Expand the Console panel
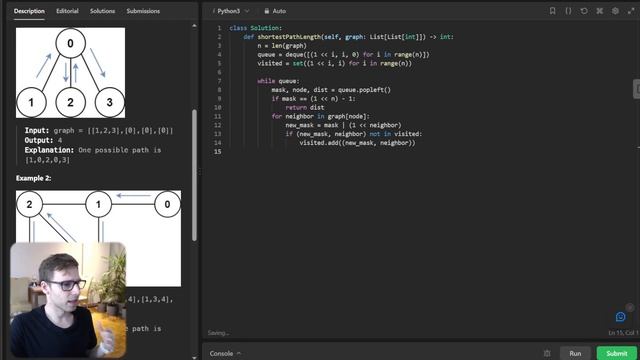640x360 pixels. (225, 353)
